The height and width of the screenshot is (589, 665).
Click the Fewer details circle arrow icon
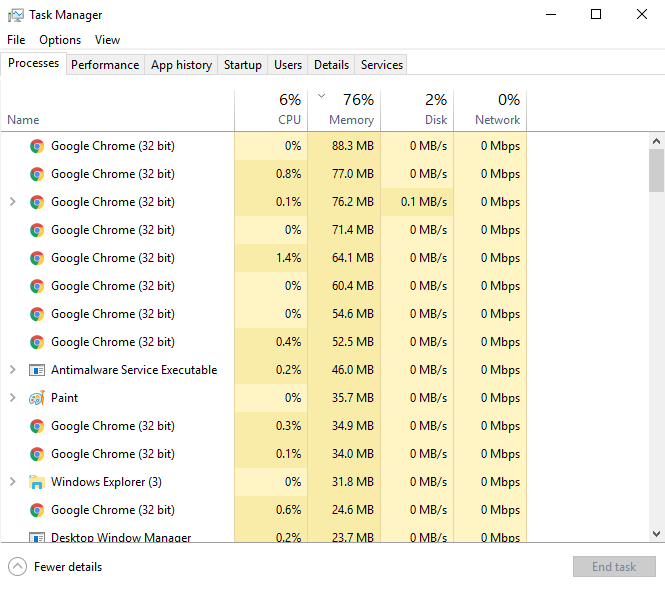pyautogui.click(x=17, y=567)
